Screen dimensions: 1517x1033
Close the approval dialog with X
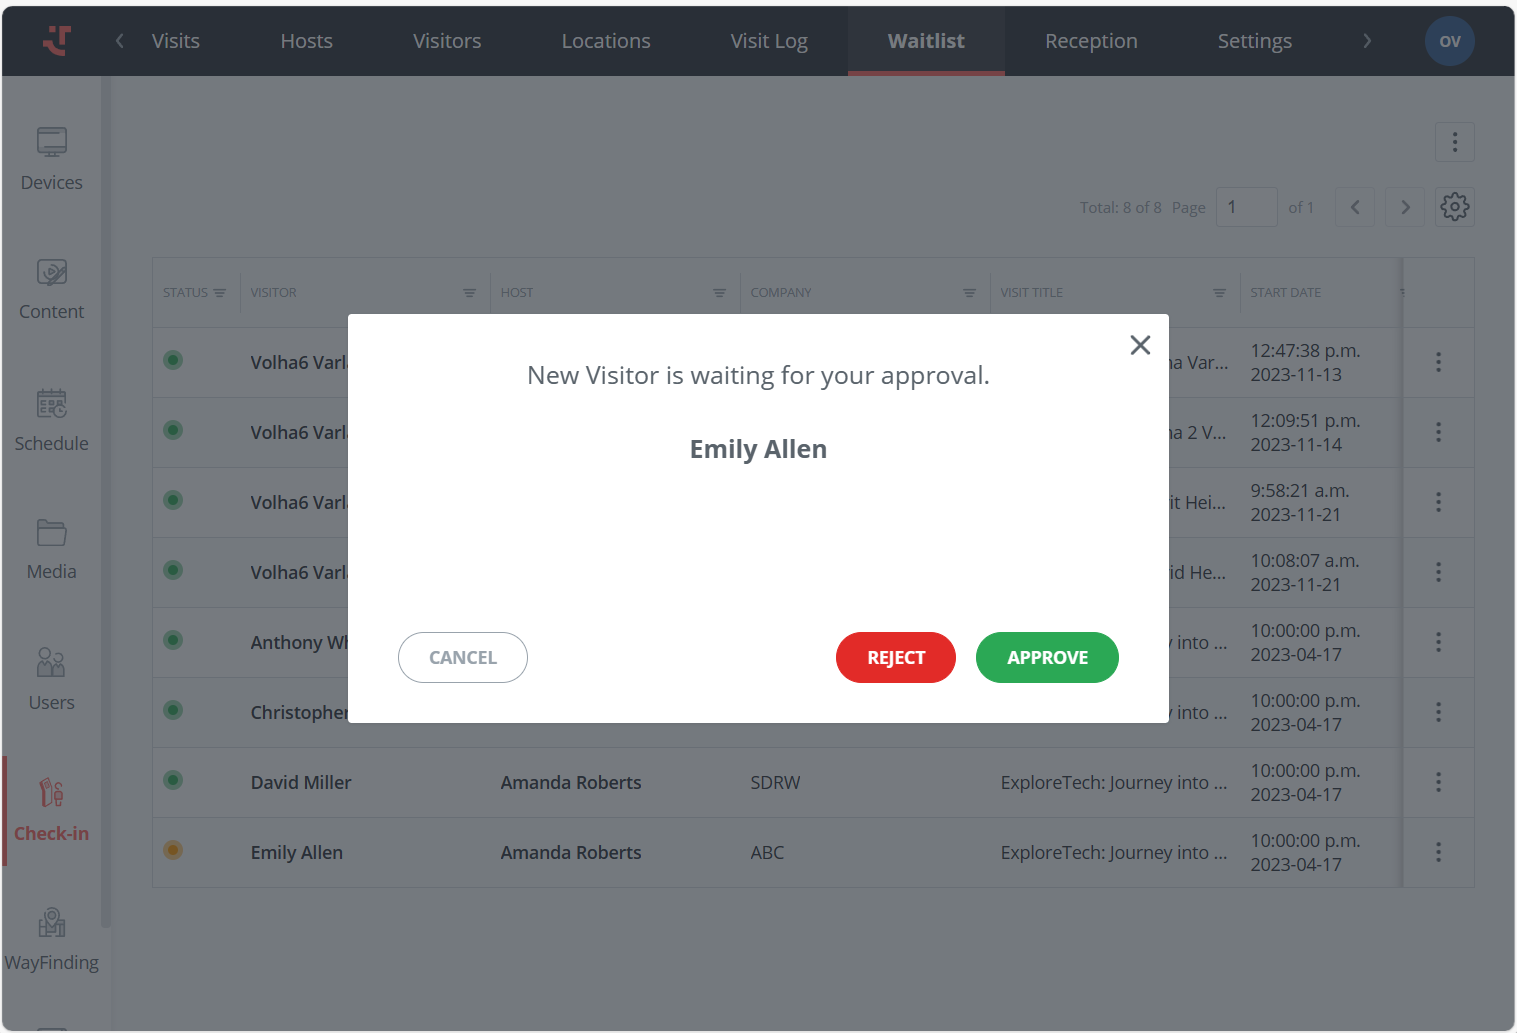click(x=1140, y=345)
